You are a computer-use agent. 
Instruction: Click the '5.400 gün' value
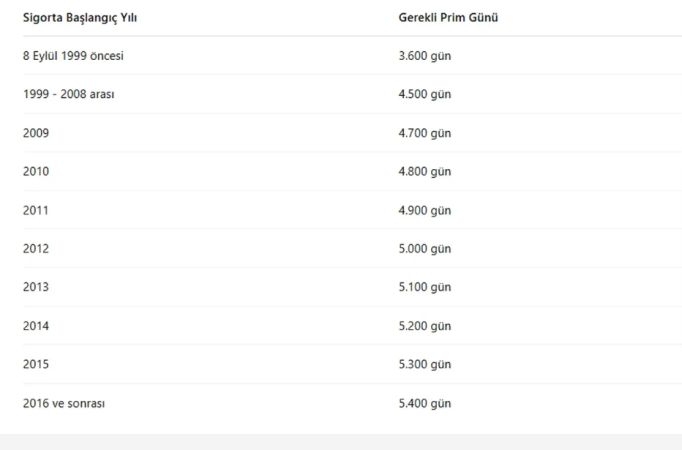[x=425, y=403]
